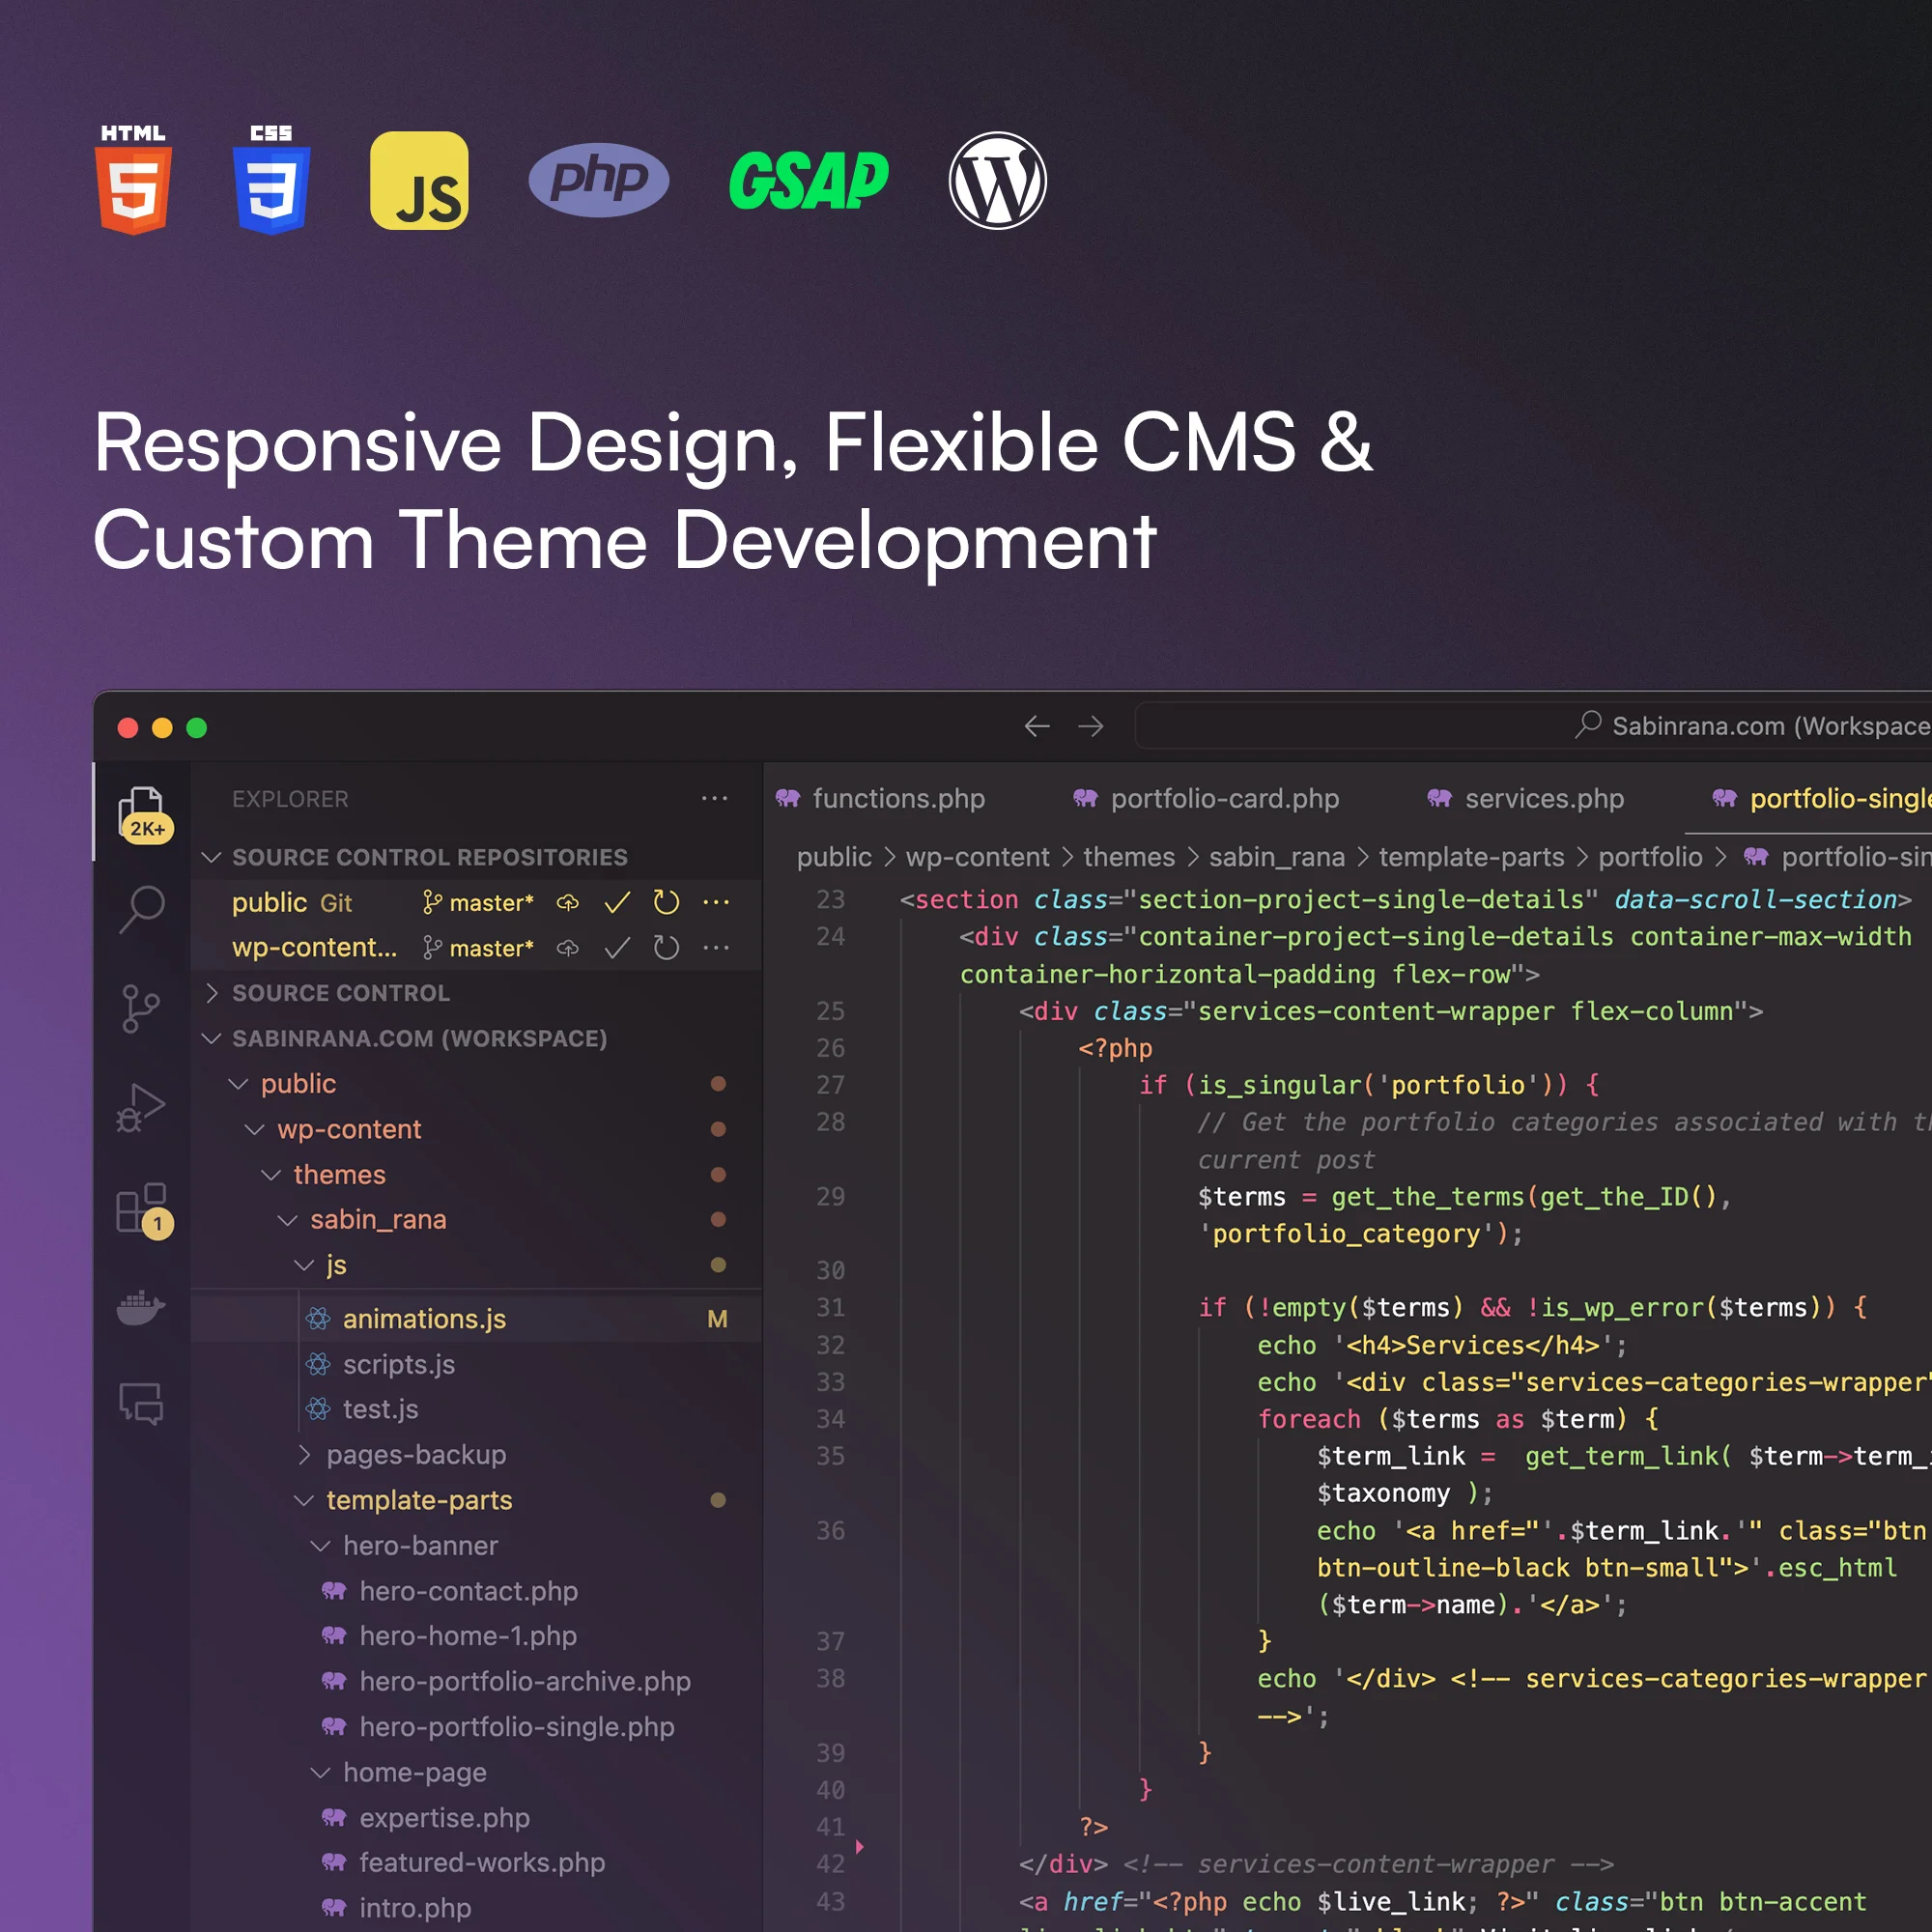Open scripts.js in the file tree
This screenshot has height=1932, width=1932.
click(x=398, y=1364)
